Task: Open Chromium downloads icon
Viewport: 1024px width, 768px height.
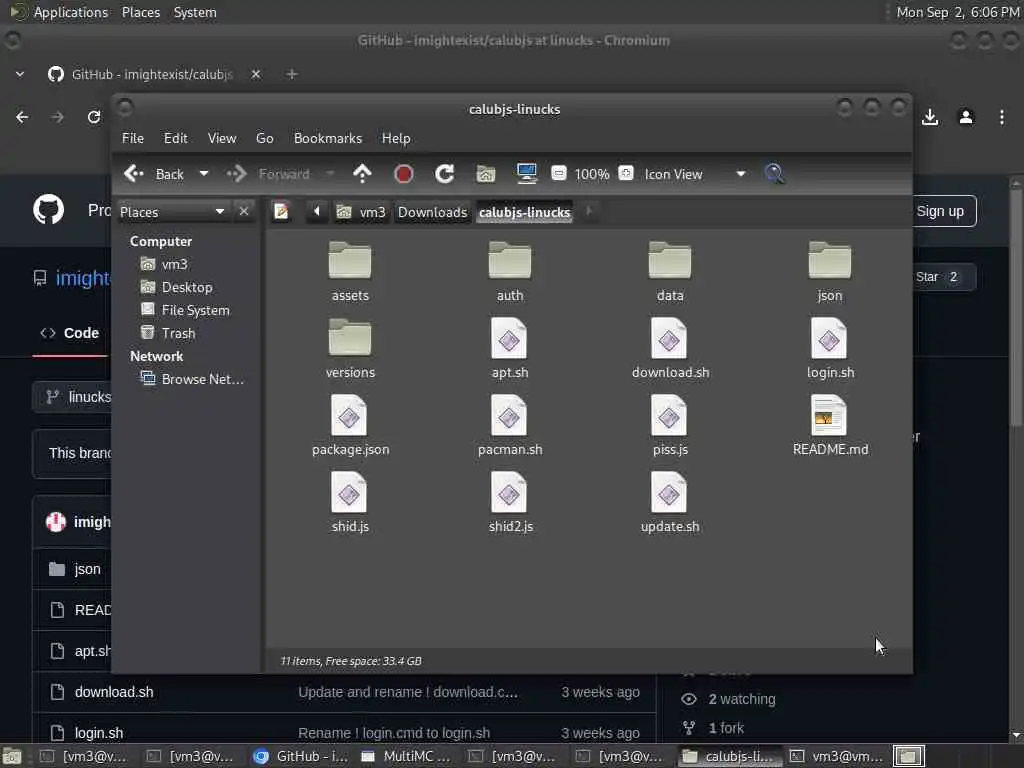Action: coord(930,117)
